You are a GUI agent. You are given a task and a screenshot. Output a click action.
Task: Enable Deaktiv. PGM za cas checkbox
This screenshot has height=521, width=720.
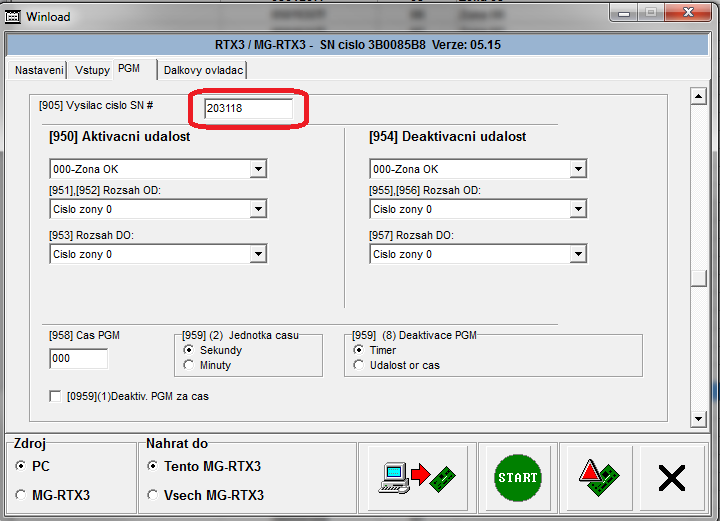click(x=56, y=397)
